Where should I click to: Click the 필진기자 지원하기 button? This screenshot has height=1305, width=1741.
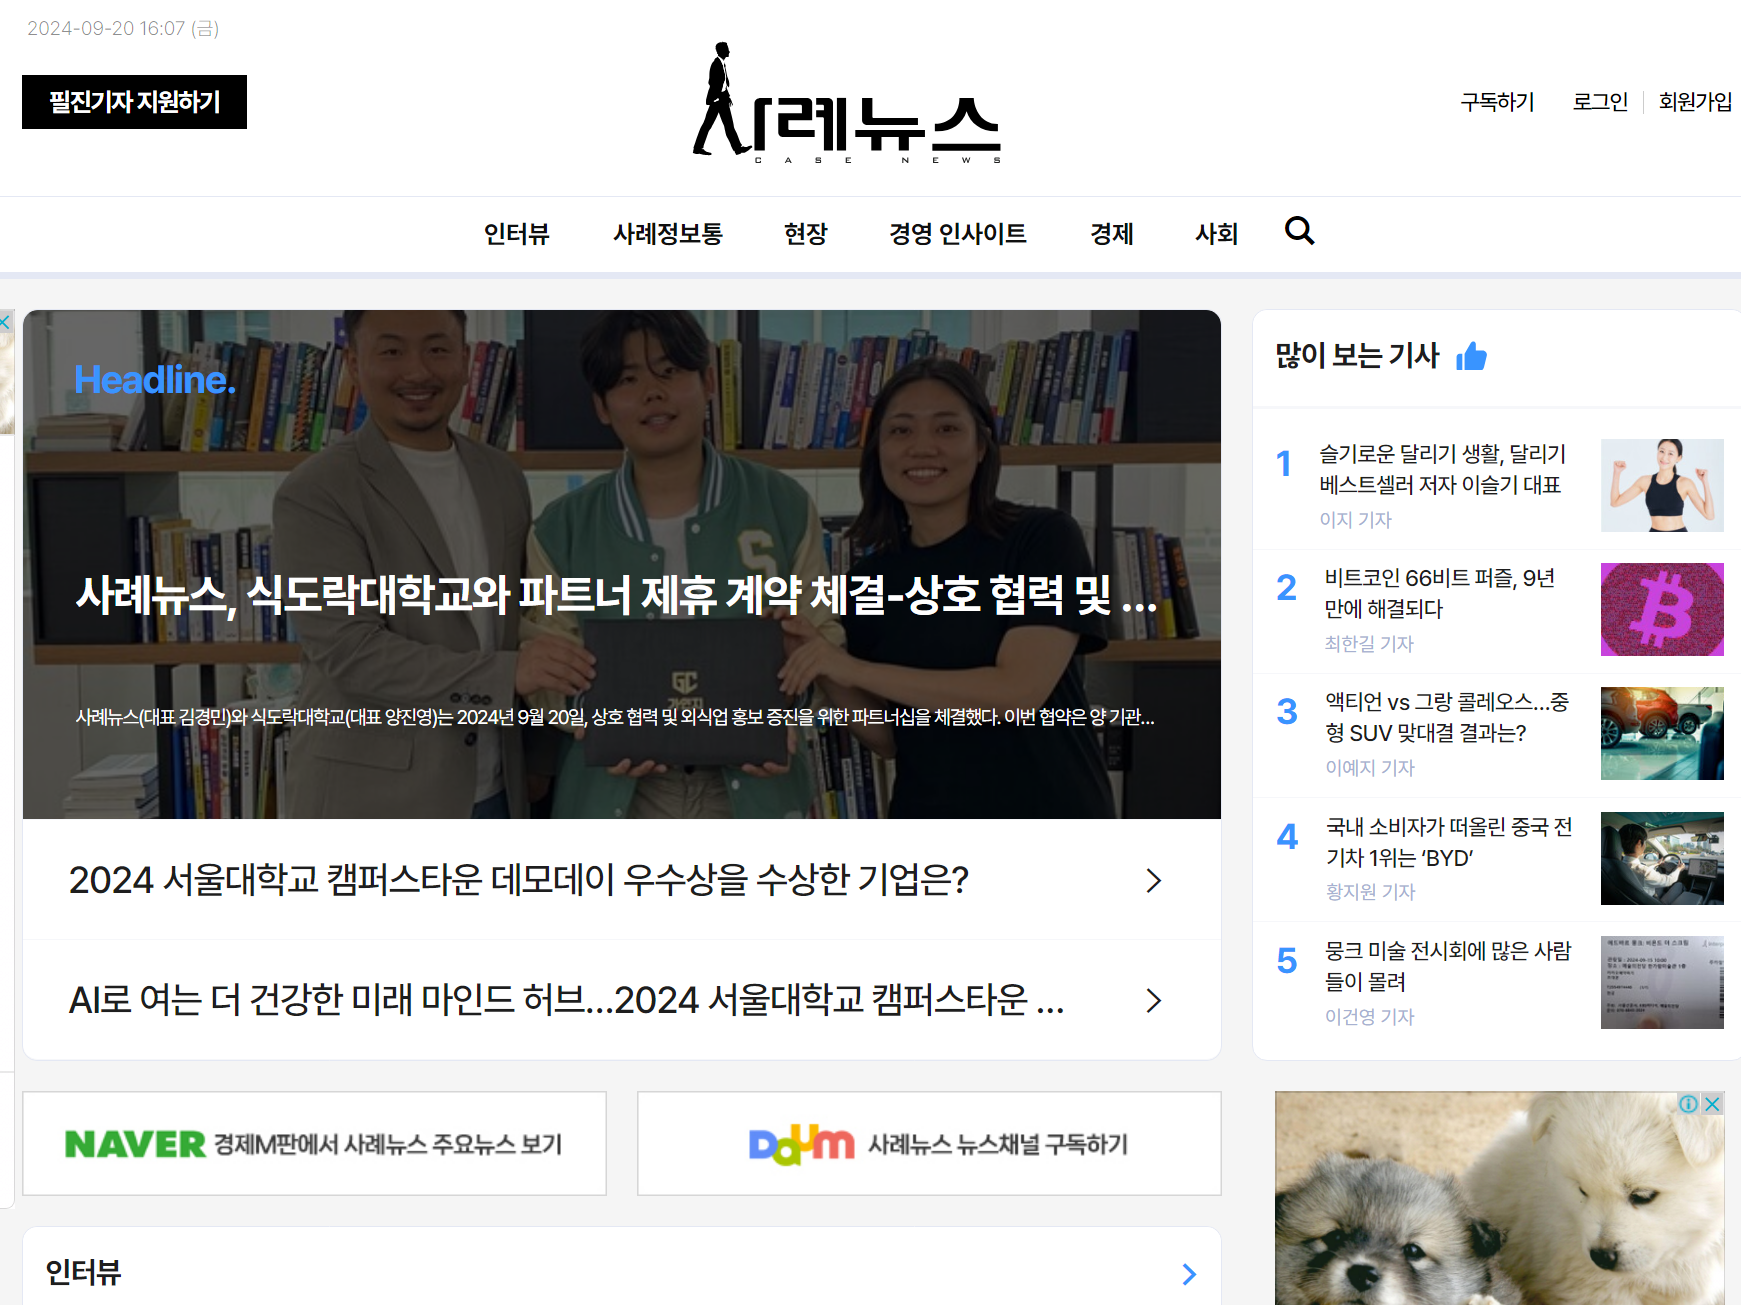134,102
